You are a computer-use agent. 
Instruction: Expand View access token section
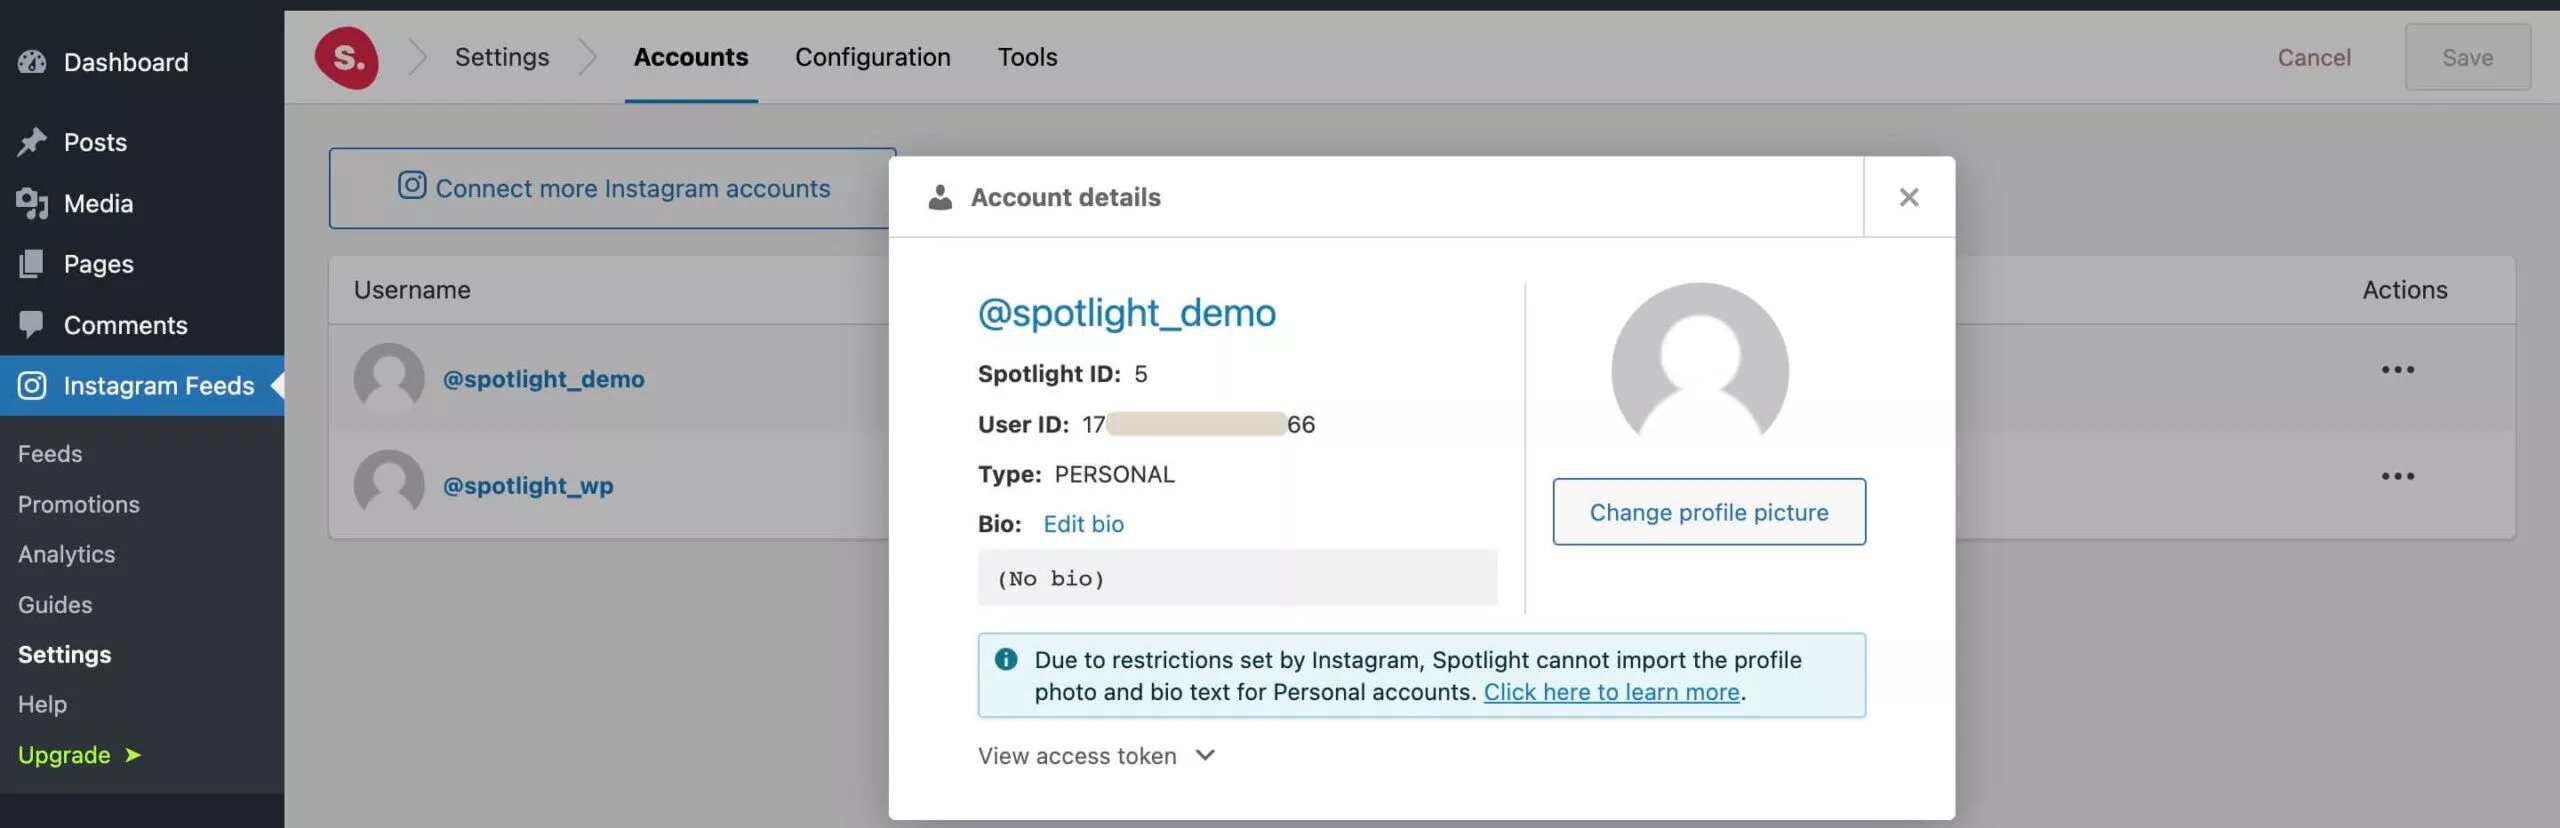click(x=1096, y=756)
